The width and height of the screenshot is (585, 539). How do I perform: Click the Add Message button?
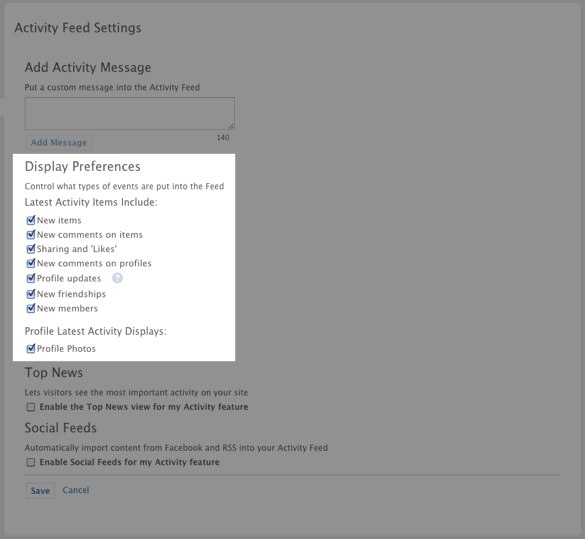pyautogui.click(x=59, y=142)
